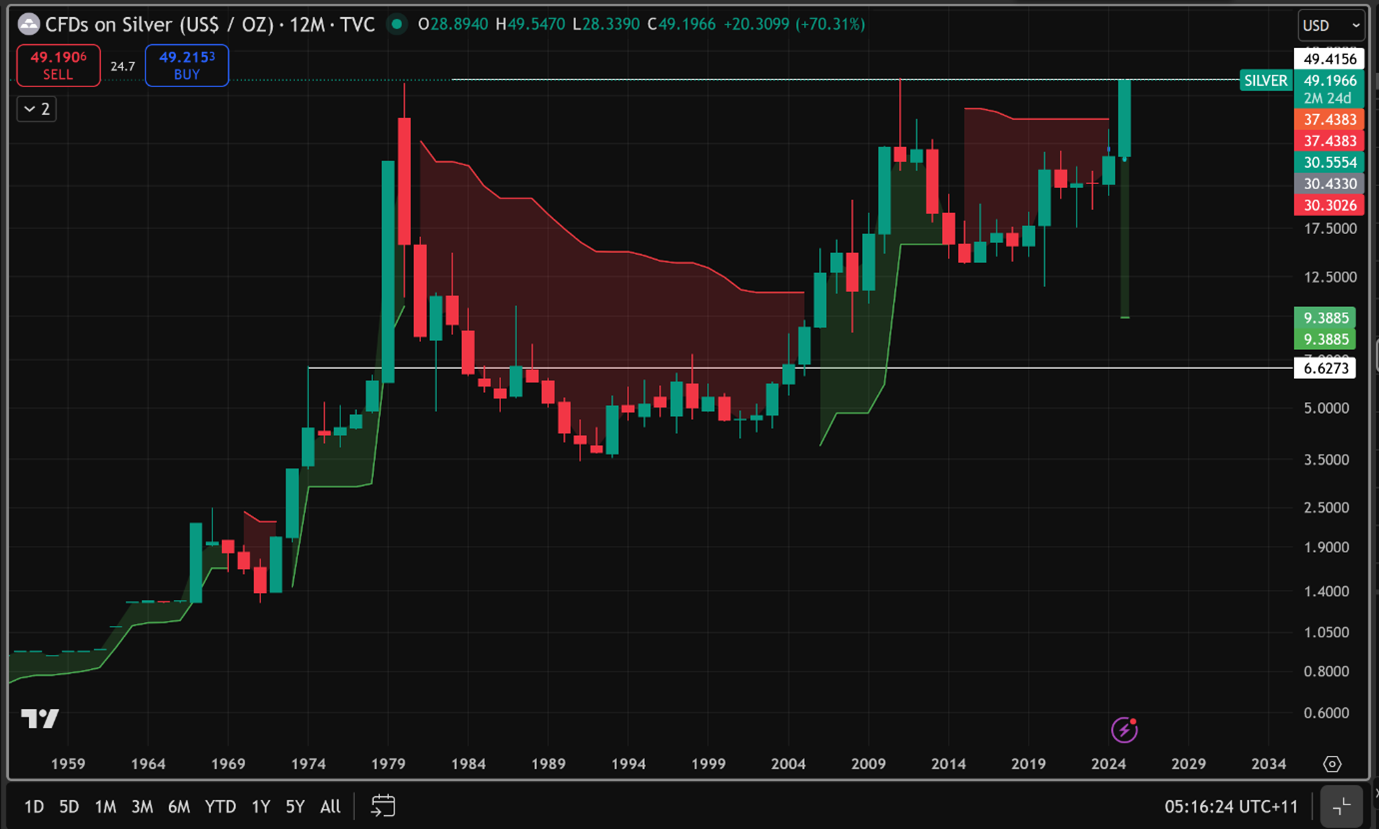The height and width of the screenshot is (829, 1379).
Task: Click the 6.6273 horizontal line price label
Action: 1326,369
